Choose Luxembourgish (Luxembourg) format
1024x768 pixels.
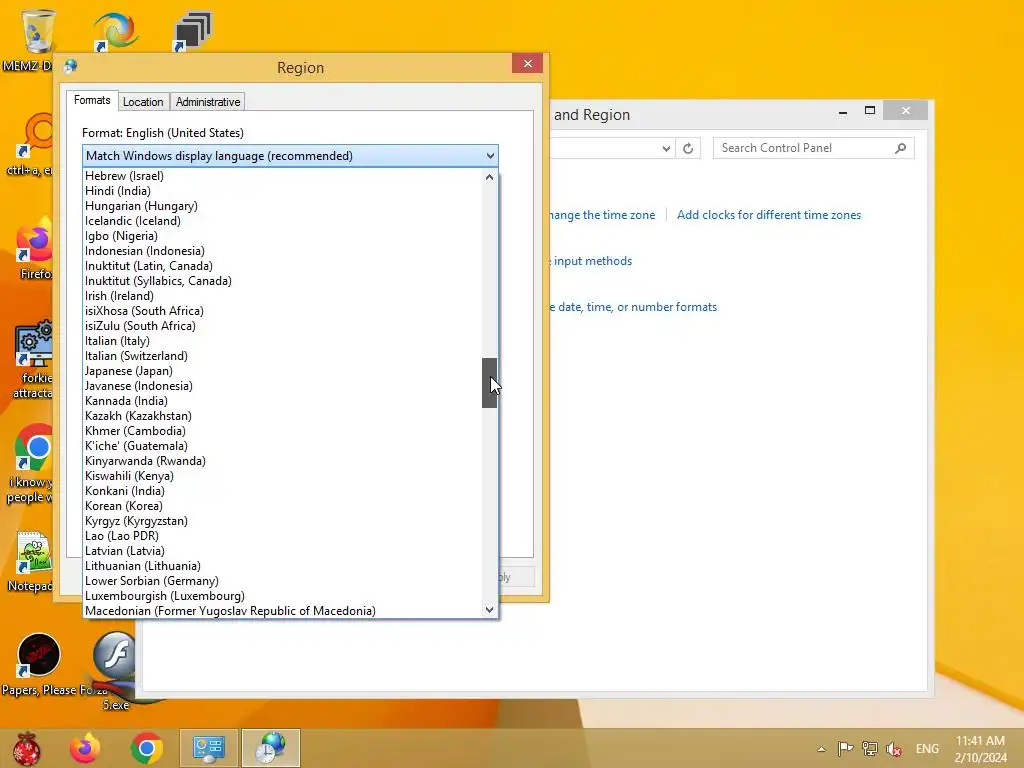coord(282,596)
